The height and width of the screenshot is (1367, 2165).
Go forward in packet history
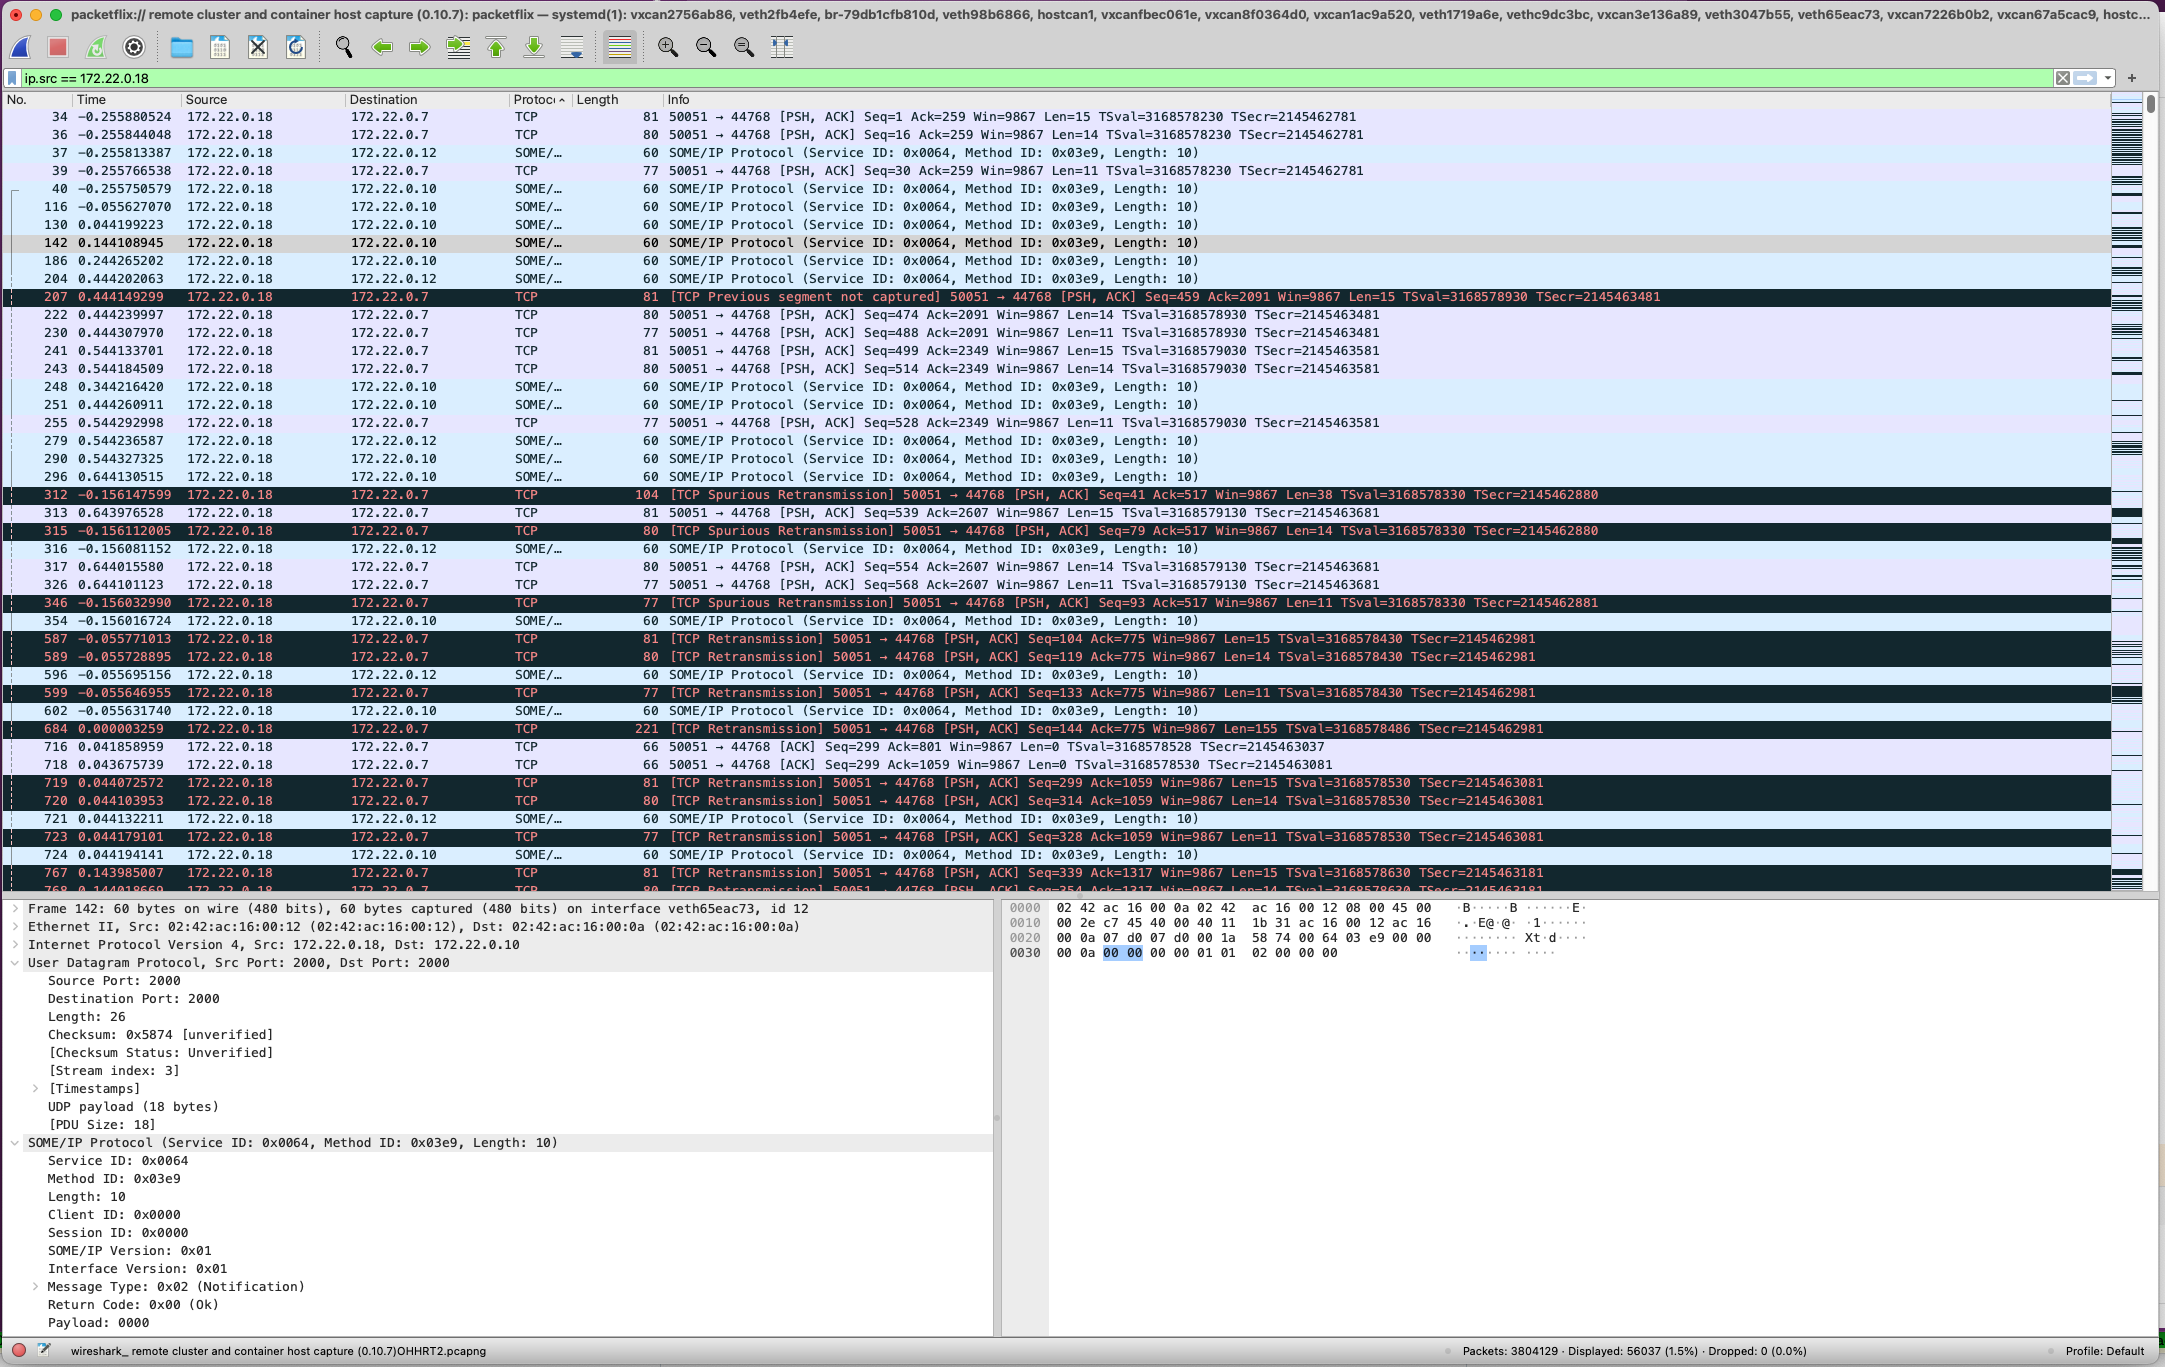[x=420, y=47]
